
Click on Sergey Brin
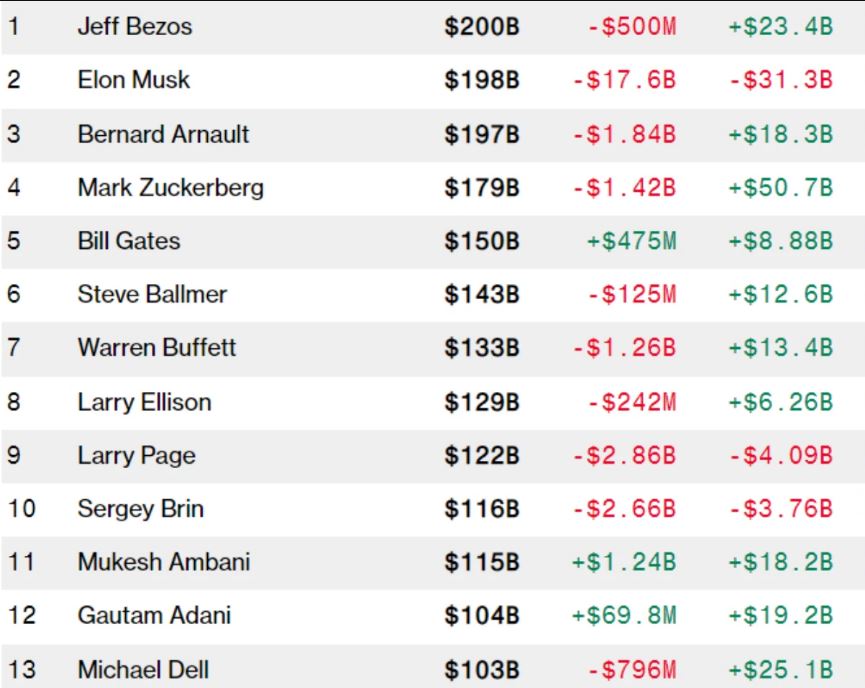point(140,509)
